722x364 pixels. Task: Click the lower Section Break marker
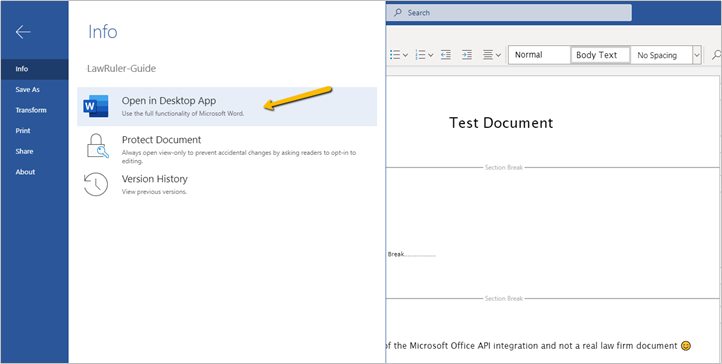(x=504, y=299)
